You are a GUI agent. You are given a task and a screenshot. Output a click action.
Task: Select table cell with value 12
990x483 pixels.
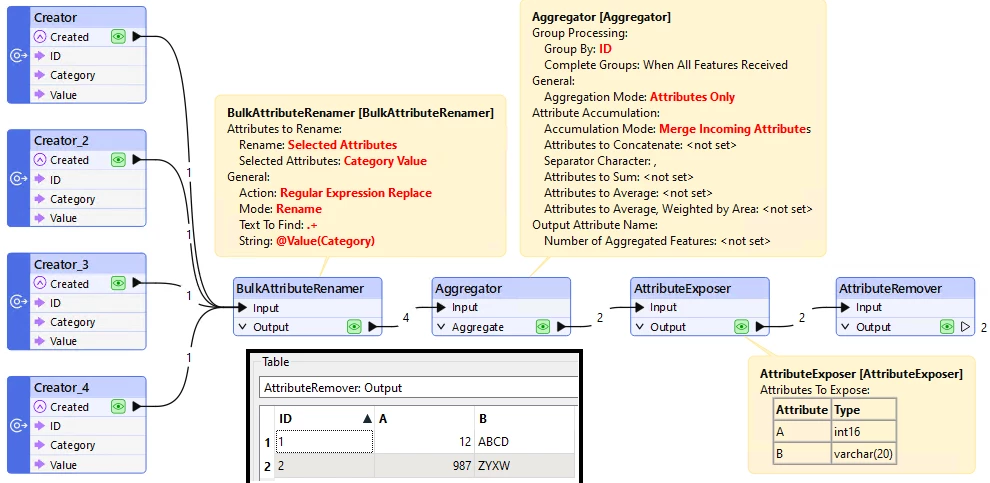pyautogui.click(x=424, y=442)
